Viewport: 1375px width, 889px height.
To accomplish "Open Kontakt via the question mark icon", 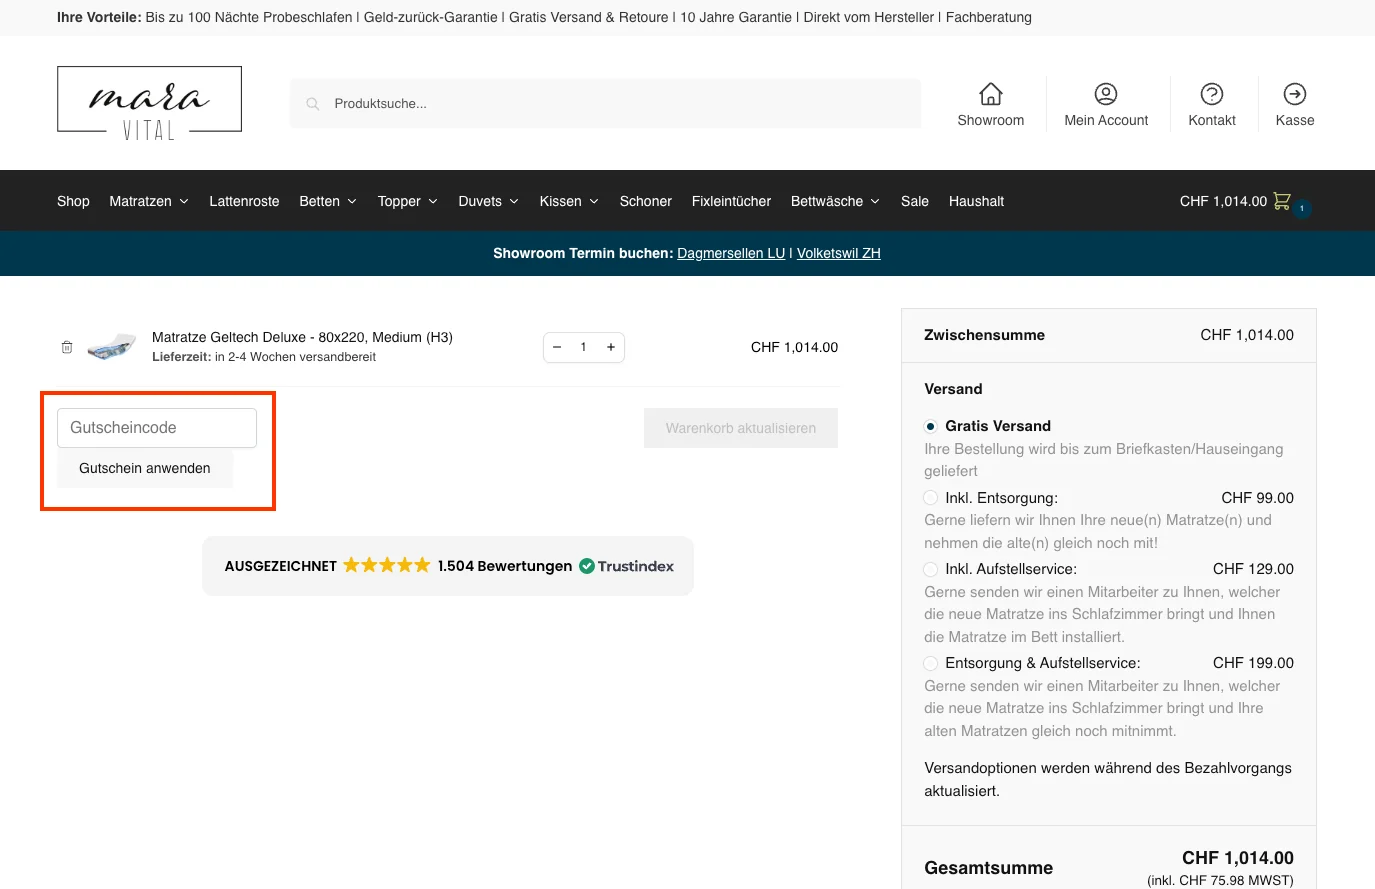I will coord(1211,93).
